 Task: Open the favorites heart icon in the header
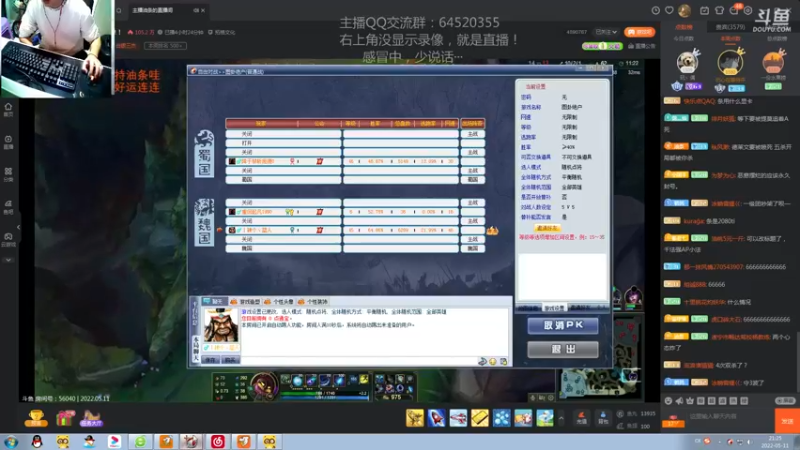[669, 10]
